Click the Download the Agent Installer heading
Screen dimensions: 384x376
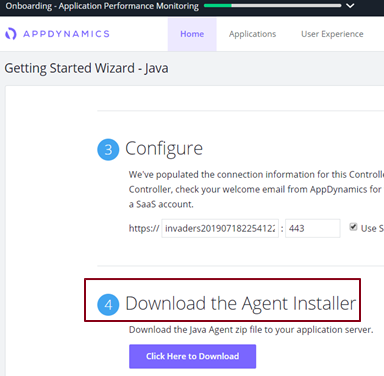tap(241, 304)
